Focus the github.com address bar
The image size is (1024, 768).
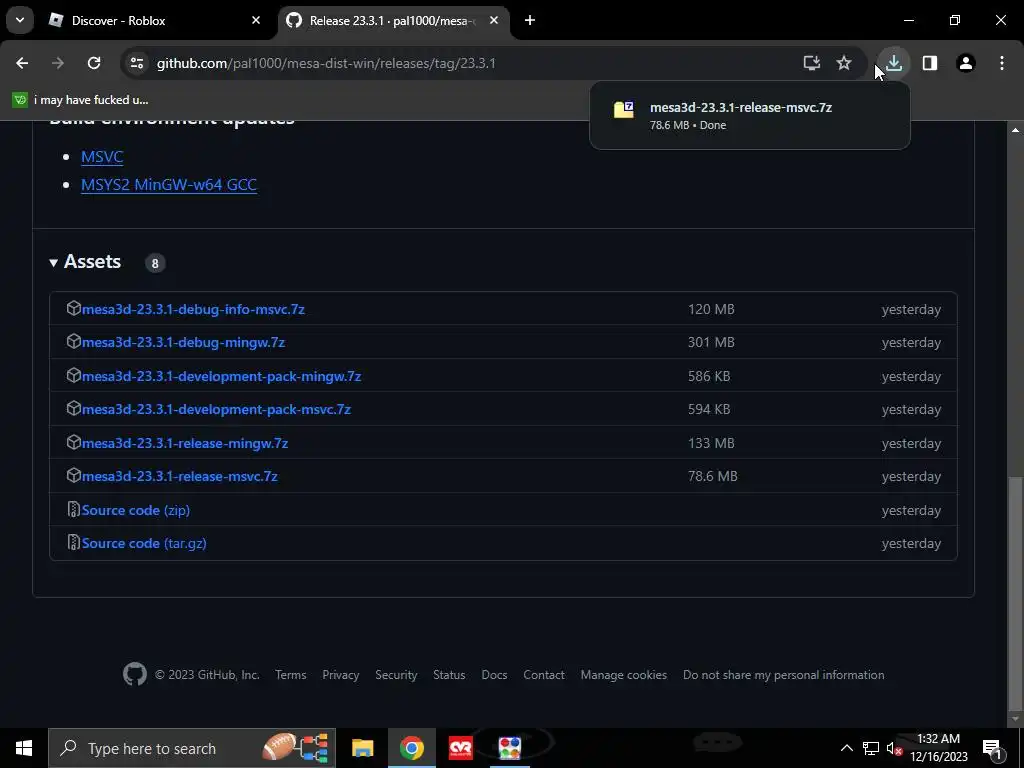(457, 63)
